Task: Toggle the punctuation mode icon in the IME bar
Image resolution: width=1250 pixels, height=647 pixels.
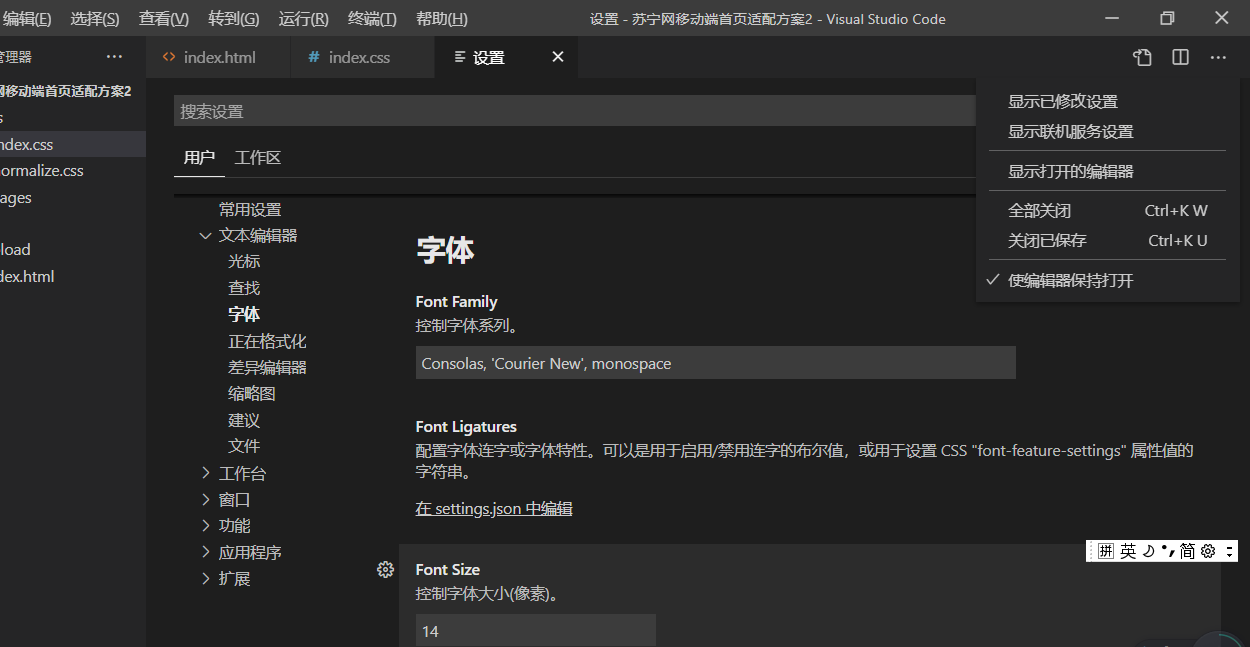Action: pos(1168,551)
